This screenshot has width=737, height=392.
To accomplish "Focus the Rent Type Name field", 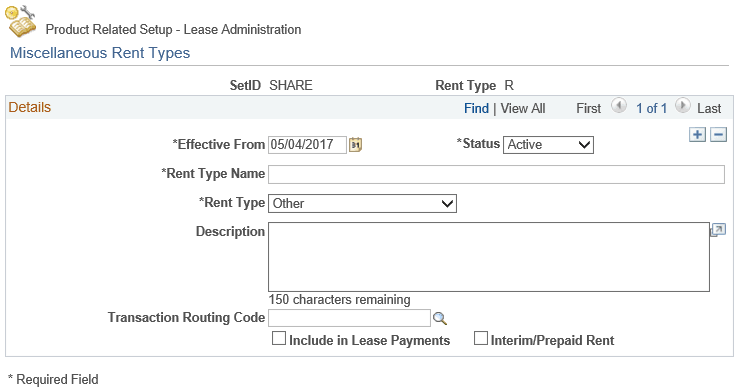I will pos(496,174).
